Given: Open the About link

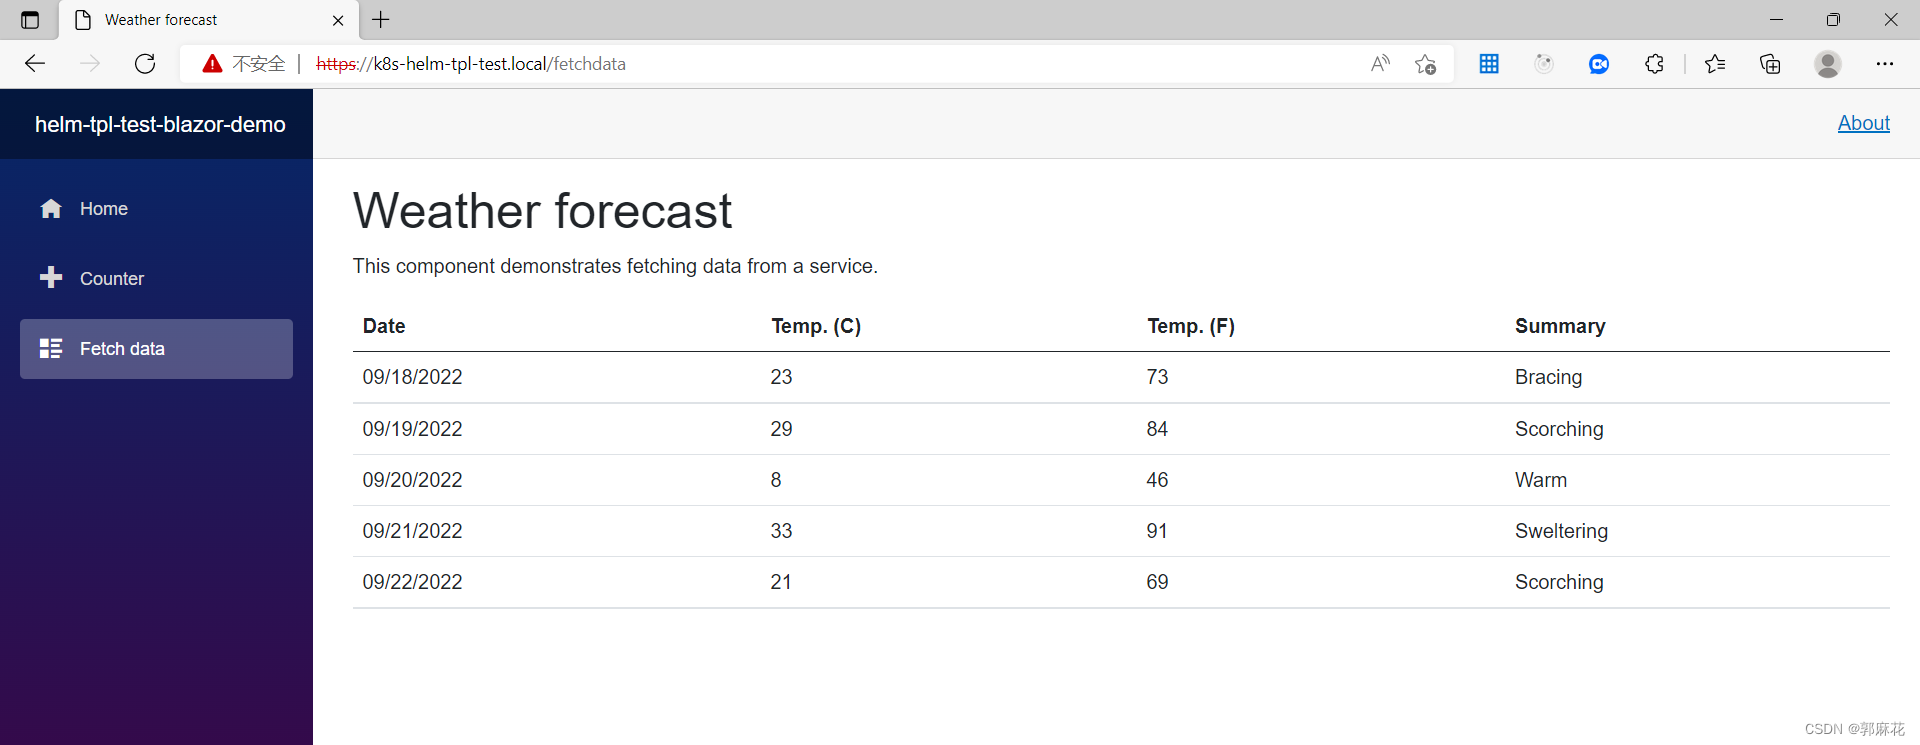Looking at the screenshot, I should 1863,123.
